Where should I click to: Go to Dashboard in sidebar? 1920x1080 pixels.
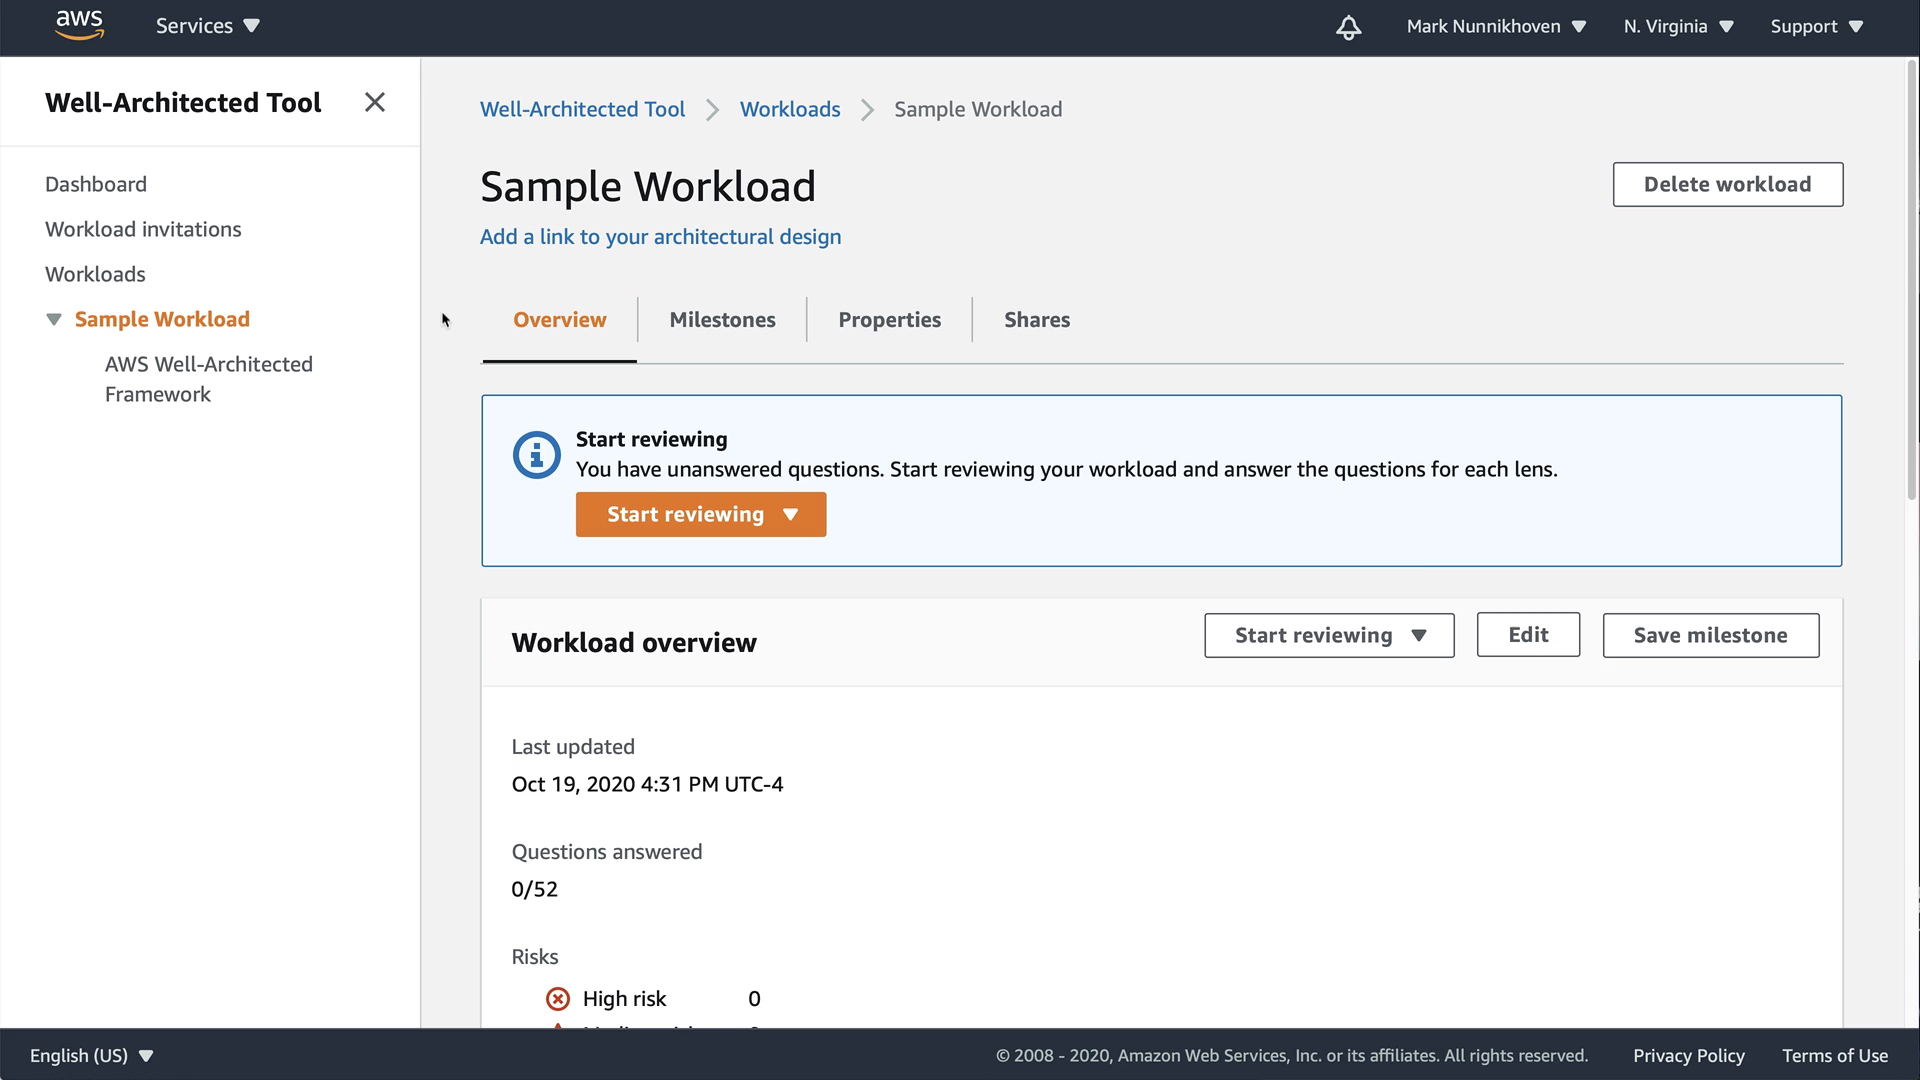coord(96,184)
